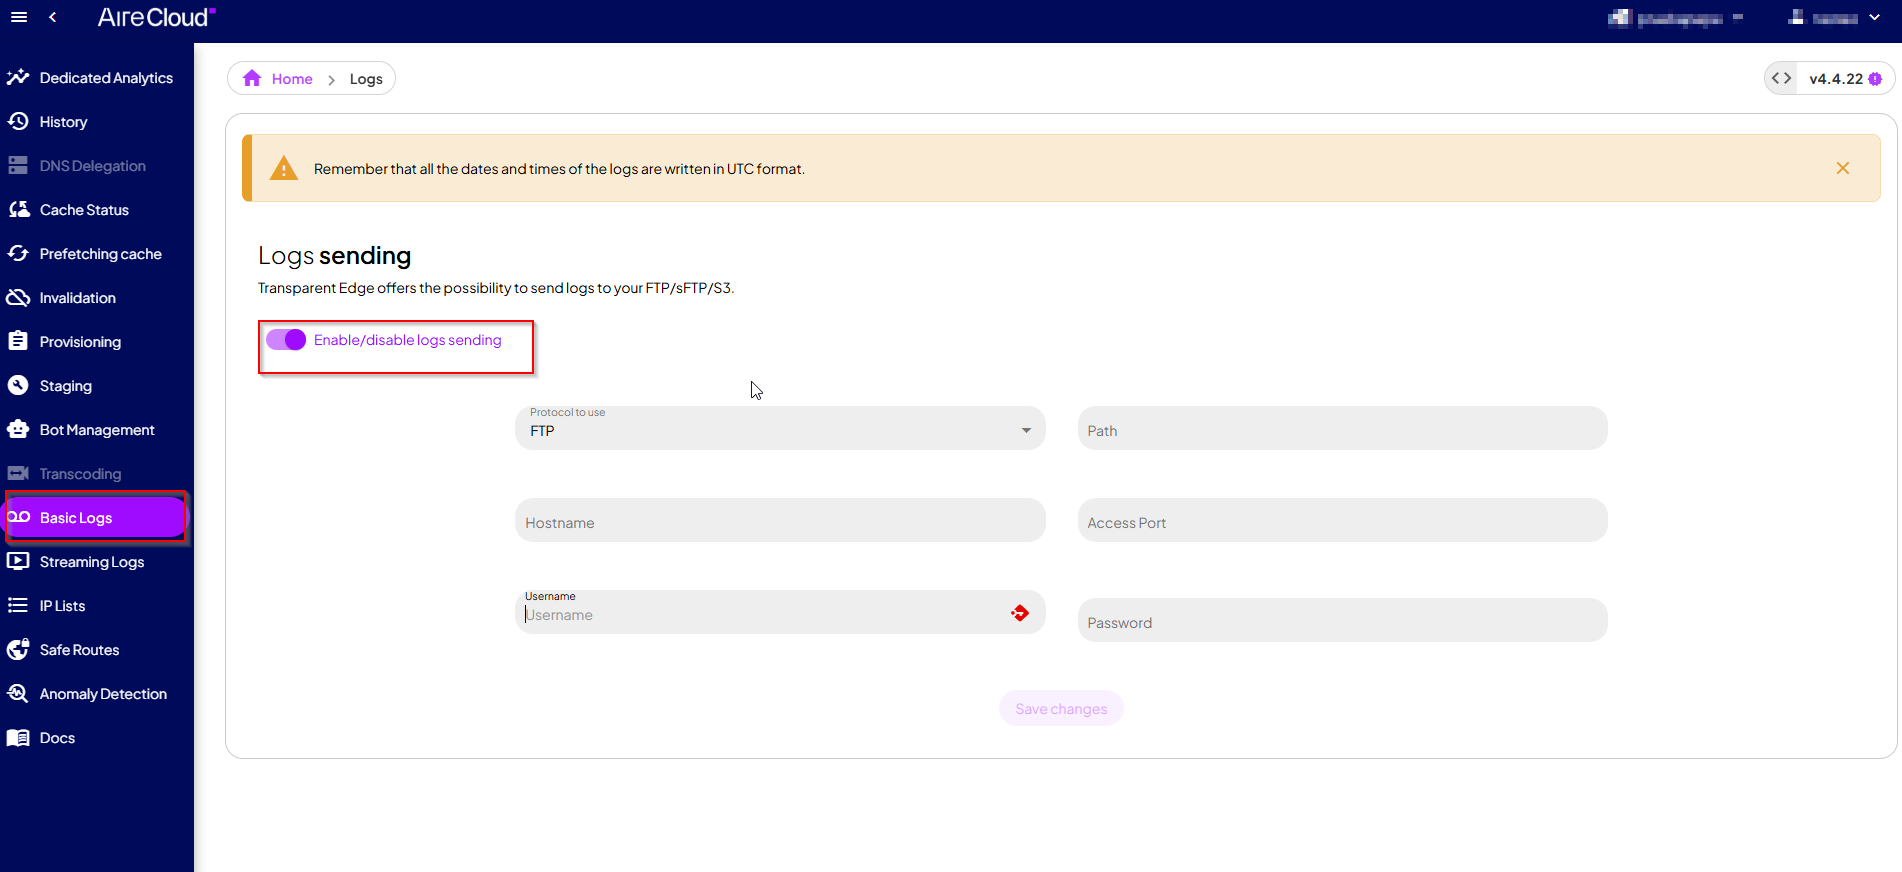The image size is (1902, 872).
Task: Click the Logs breadcrumb item
Action: (366, 79)
